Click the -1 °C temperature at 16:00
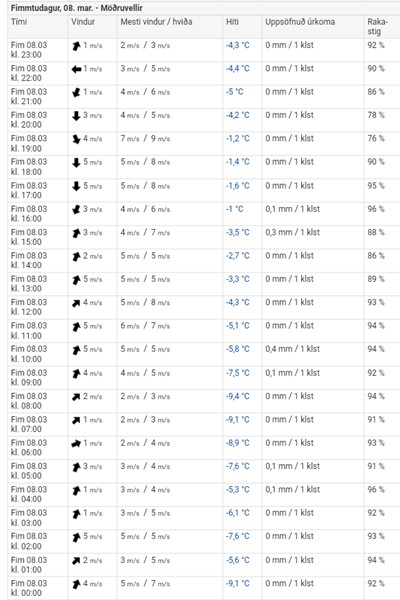The width and height of the screenshot is (400, 600). pos(234,209)
